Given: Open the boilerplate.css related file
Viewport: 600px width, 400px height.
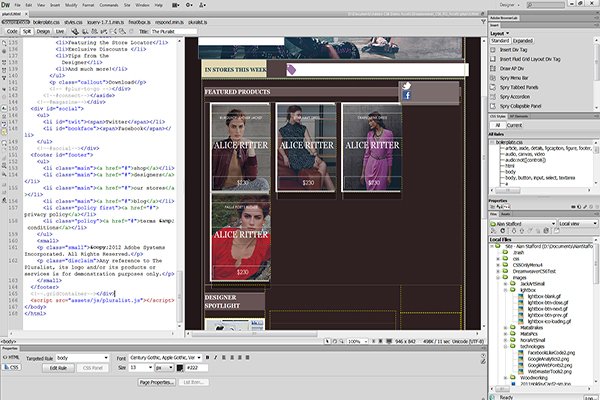Looking at the screenshot, I should point(46,22).
